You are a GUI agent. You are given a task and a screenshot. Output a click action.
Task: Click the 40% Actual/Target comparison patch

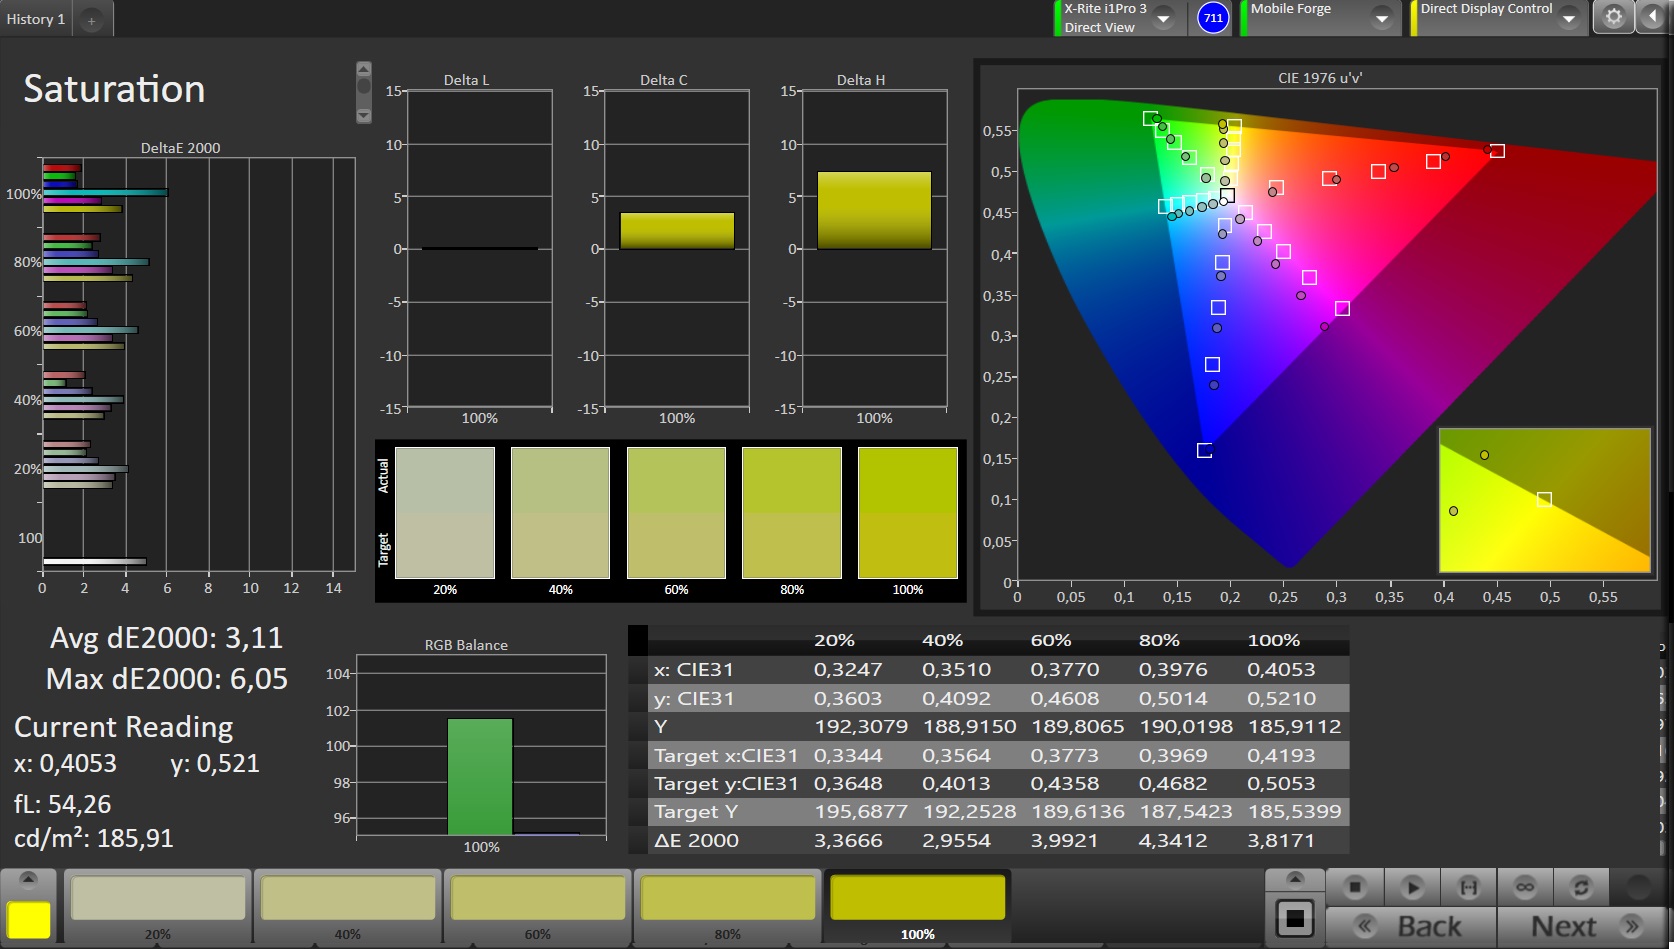[560, 513]
